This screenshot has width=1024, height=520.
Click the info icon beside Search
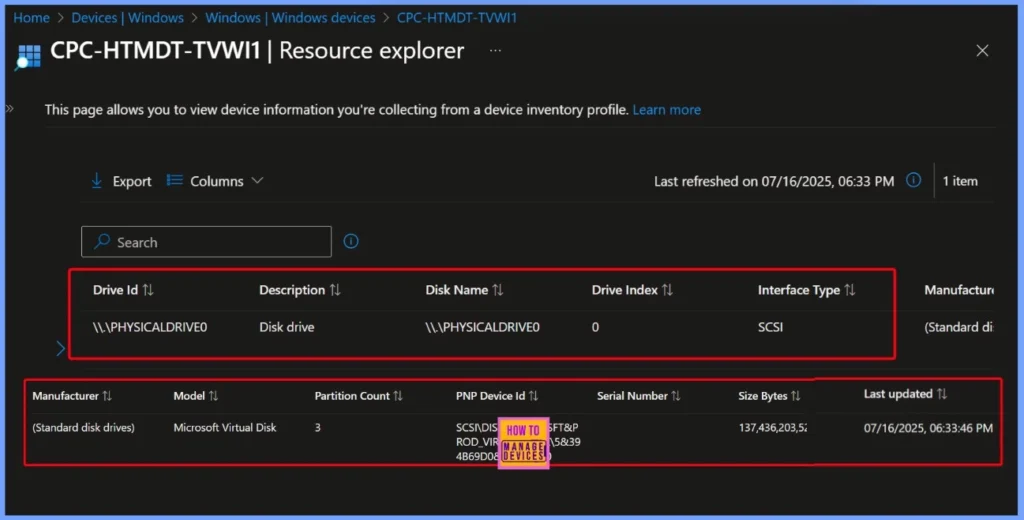pyautogui.click(x=351, y=242)
